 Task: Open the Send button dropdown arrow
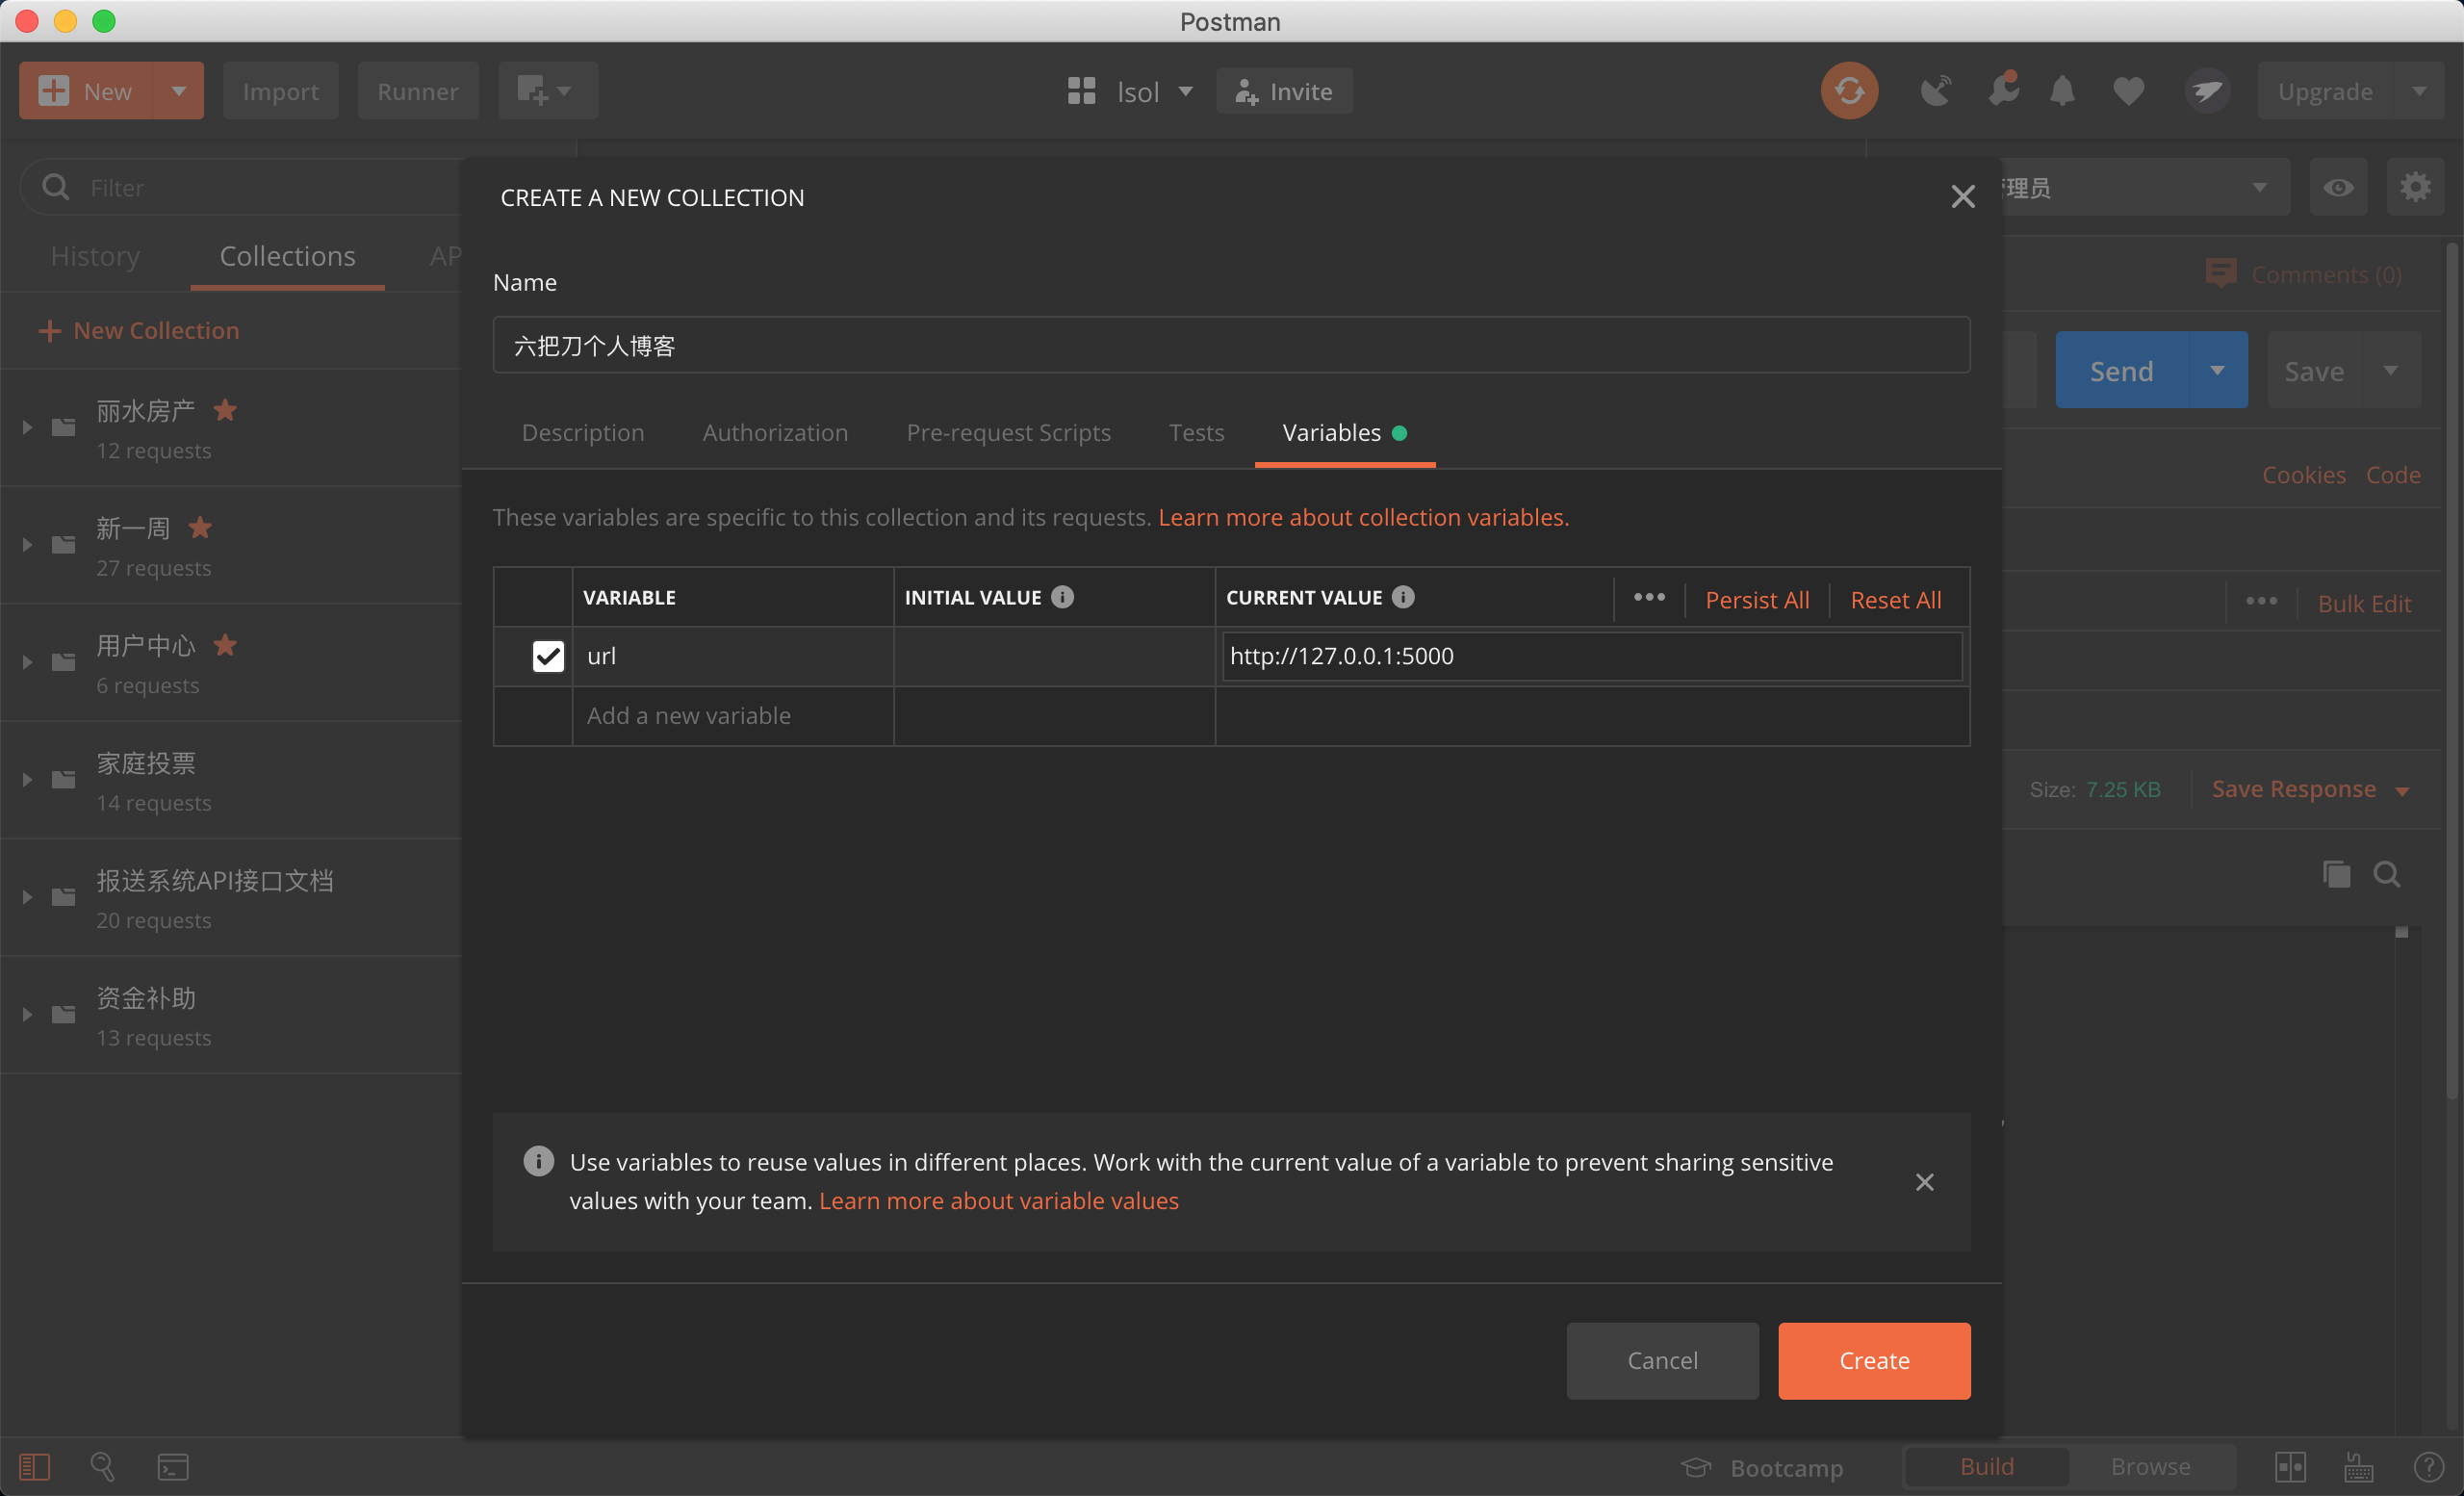tap(2217, 370)
